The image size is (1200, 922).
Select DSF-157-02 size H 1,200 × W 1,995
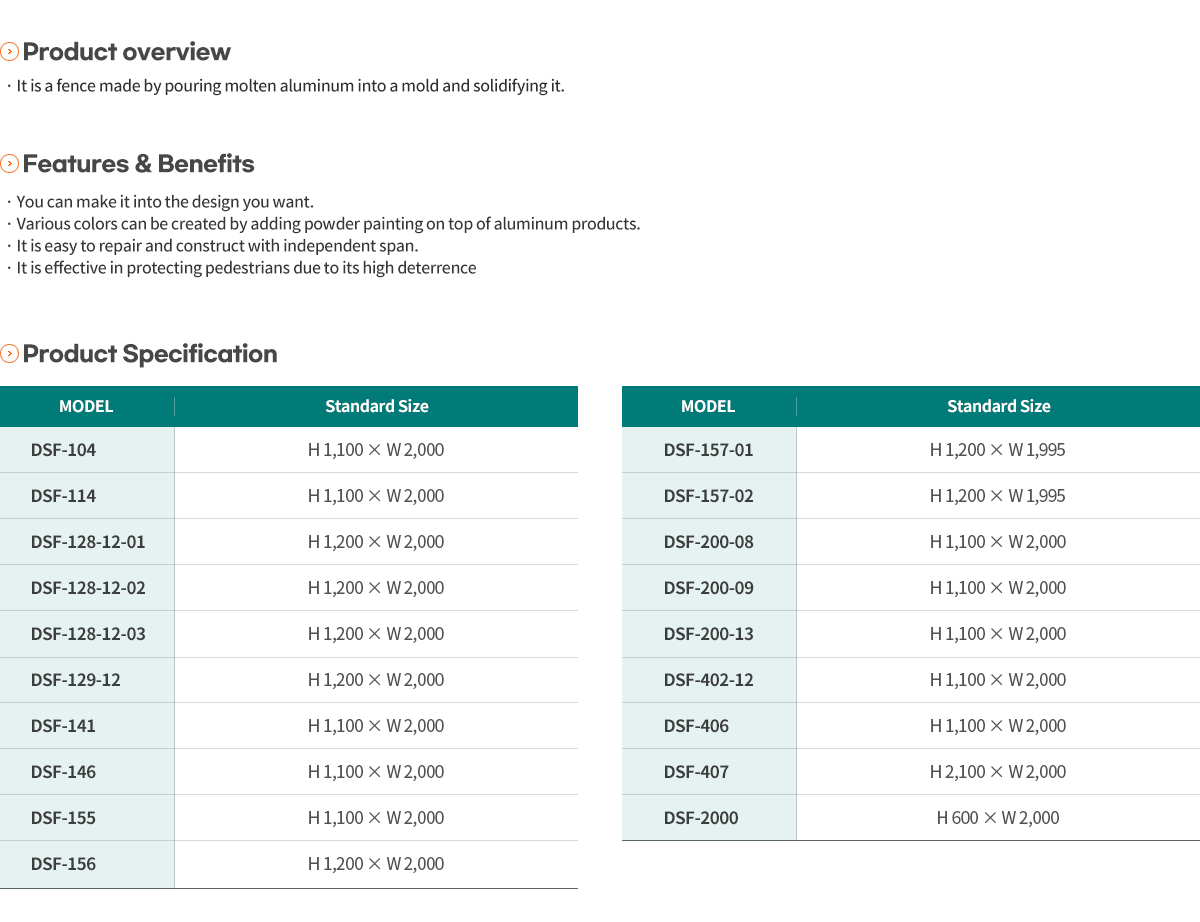[x=998, y=496]
